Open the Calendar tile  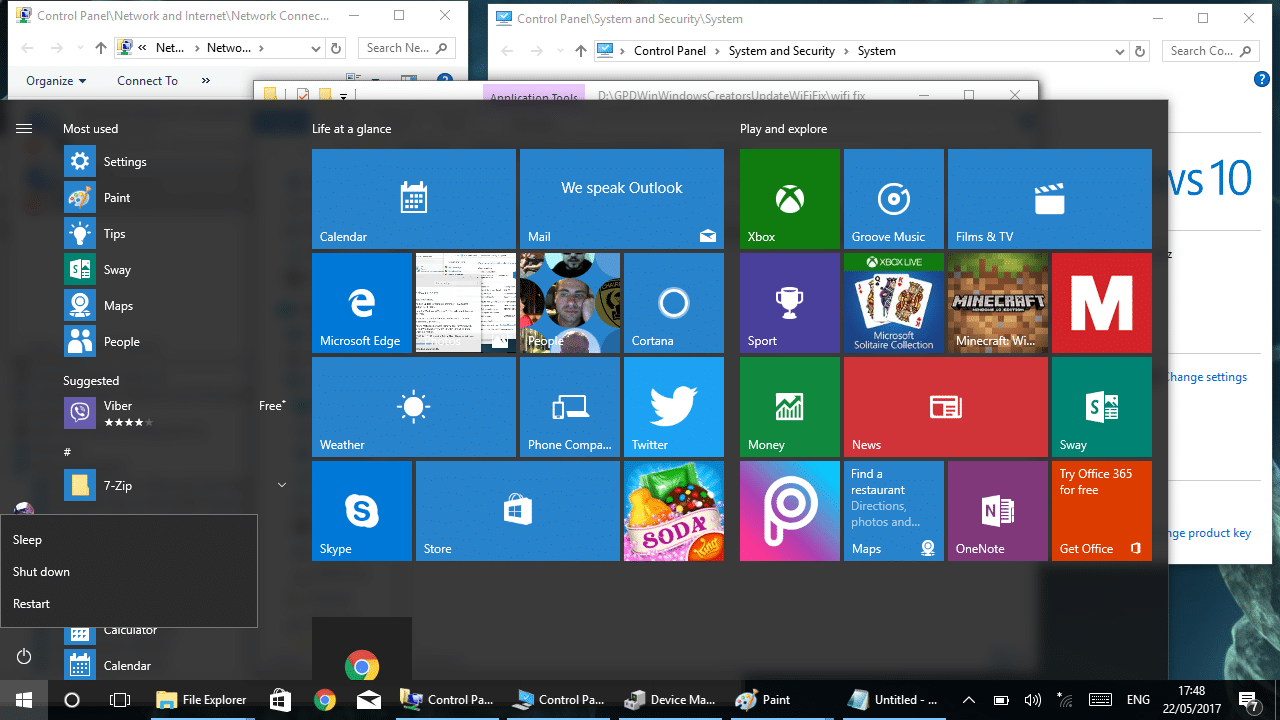pyautogui.click(x=414, y=199)
